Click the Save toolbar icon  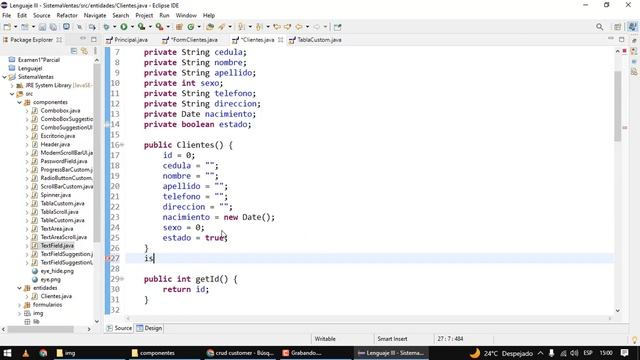(42, 27)
